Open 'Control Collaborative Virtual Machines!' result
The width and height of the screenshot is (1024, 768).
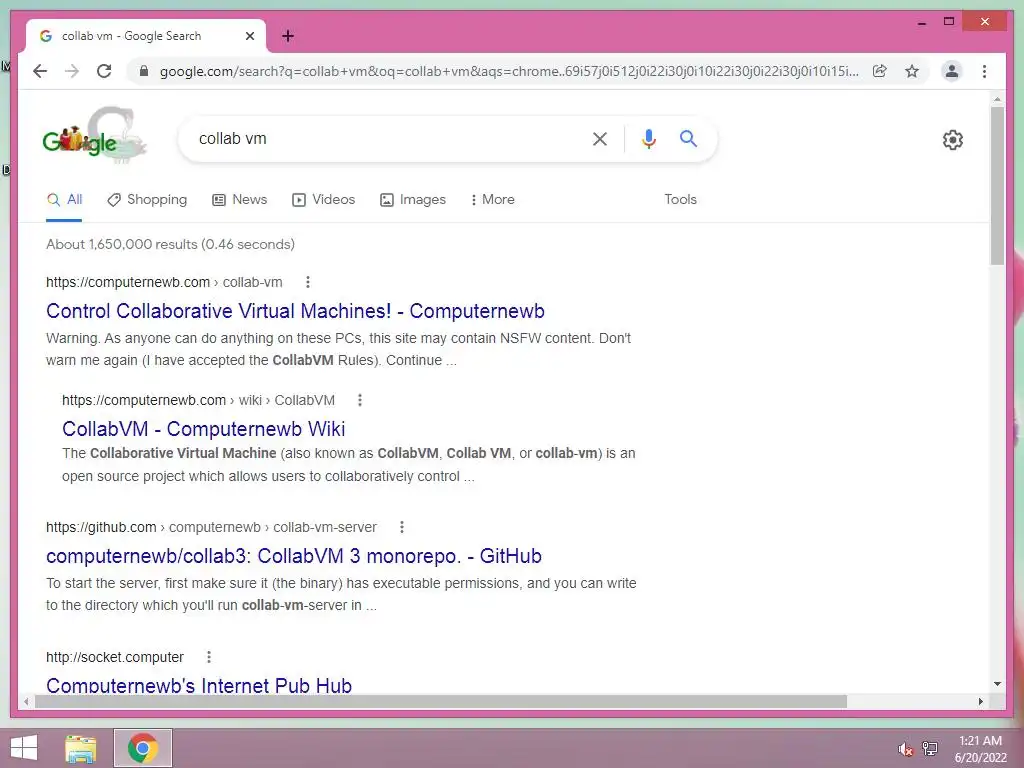[295, 311]
